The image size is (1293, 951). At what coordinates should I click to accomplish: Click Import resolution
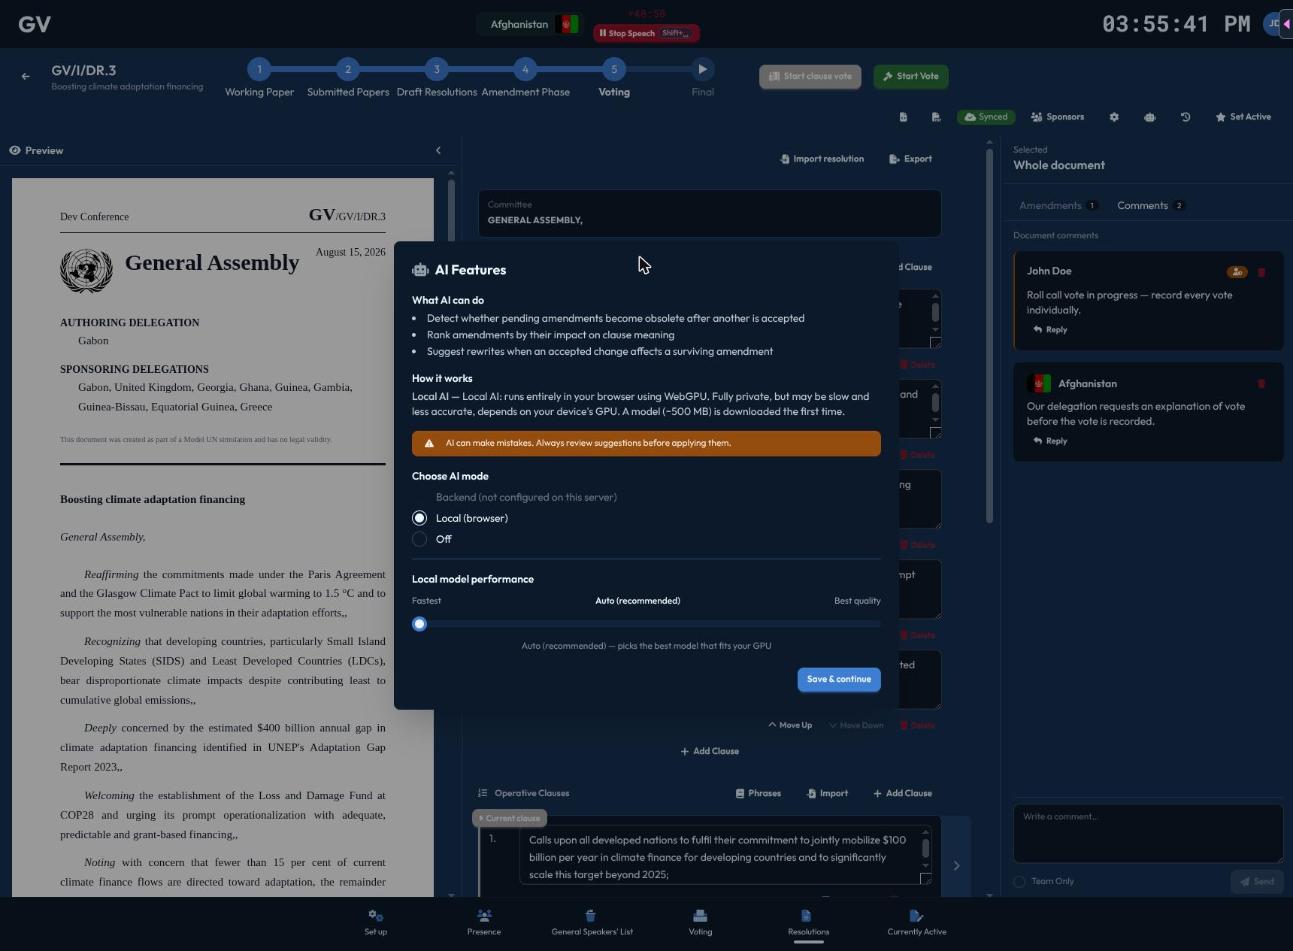822,159
